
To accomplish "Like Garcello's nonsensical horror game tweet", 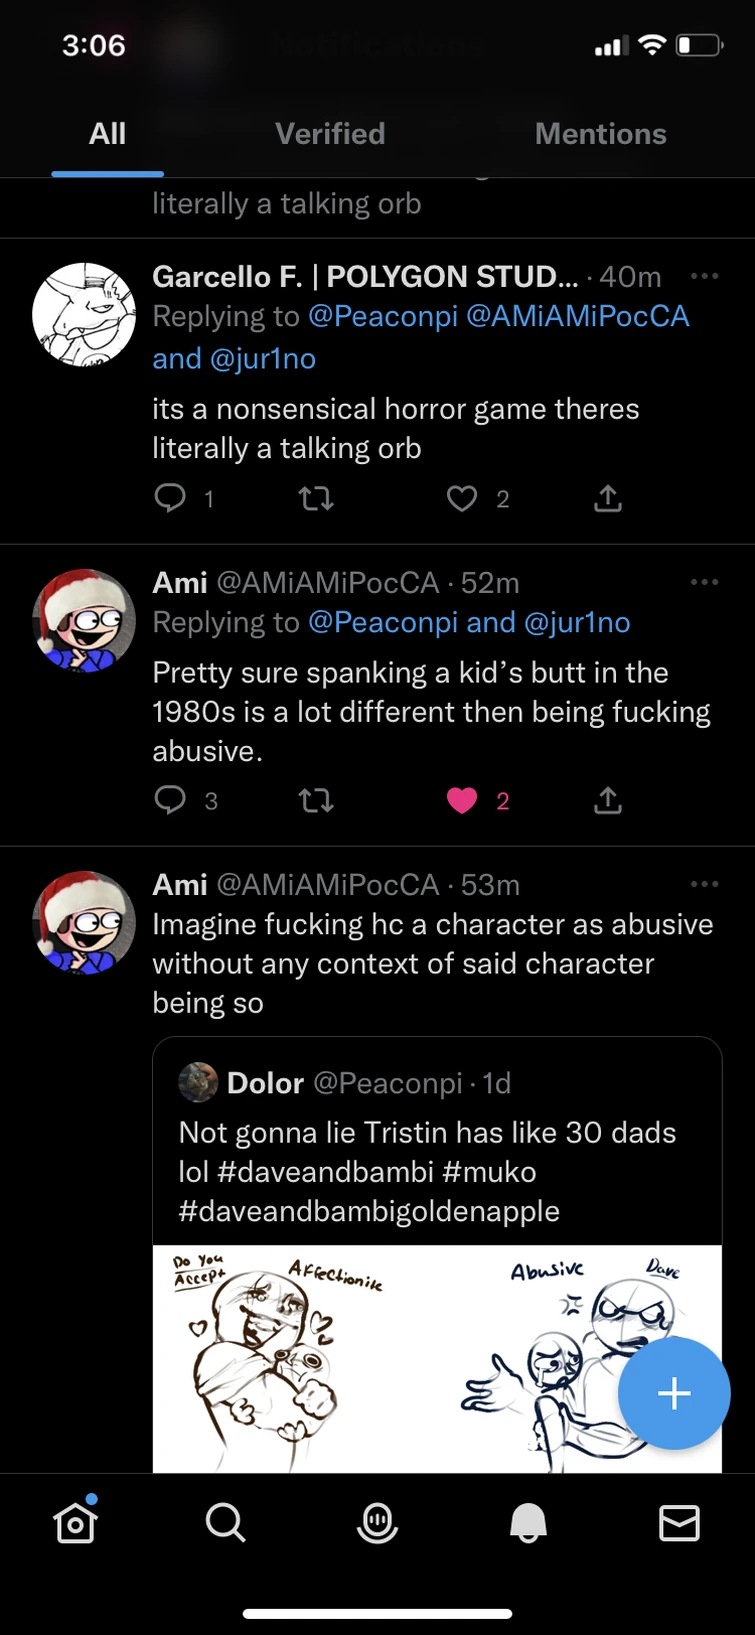I will click(x=462, y=498).
